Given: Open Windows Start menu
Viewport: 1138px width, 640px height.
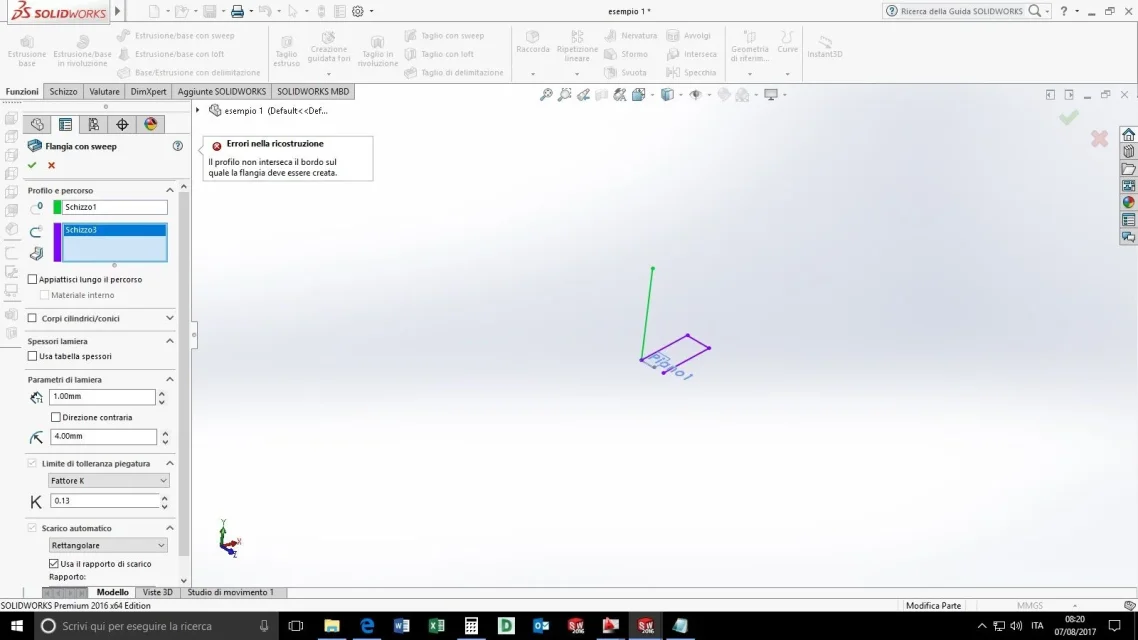Looking at the screenshot, I should [x=17, y=625].
